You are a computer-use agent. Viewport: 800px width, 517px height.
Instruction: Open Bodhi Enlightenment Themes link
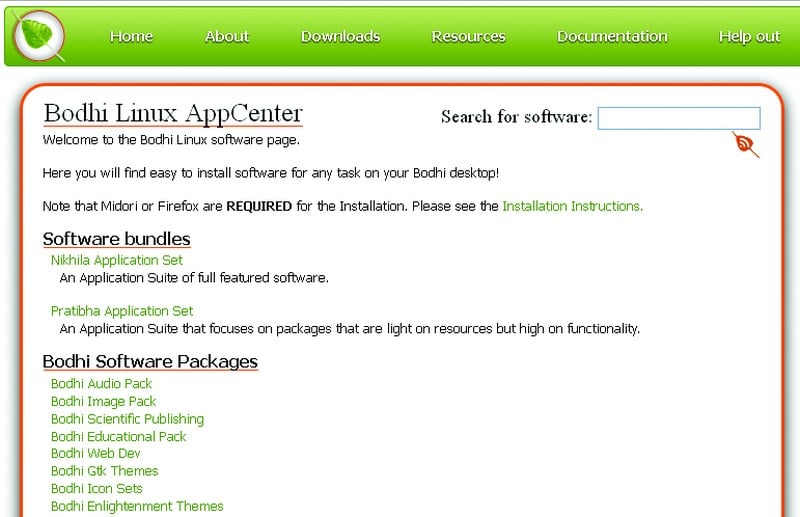point(137,506)
